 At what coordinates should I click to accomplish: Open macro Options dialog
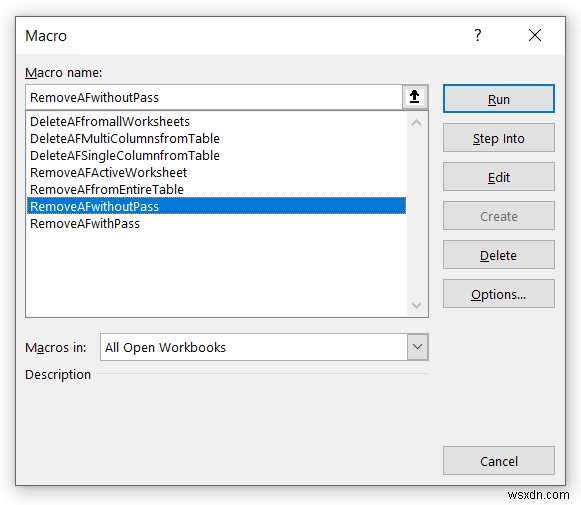tap(499, 294)
